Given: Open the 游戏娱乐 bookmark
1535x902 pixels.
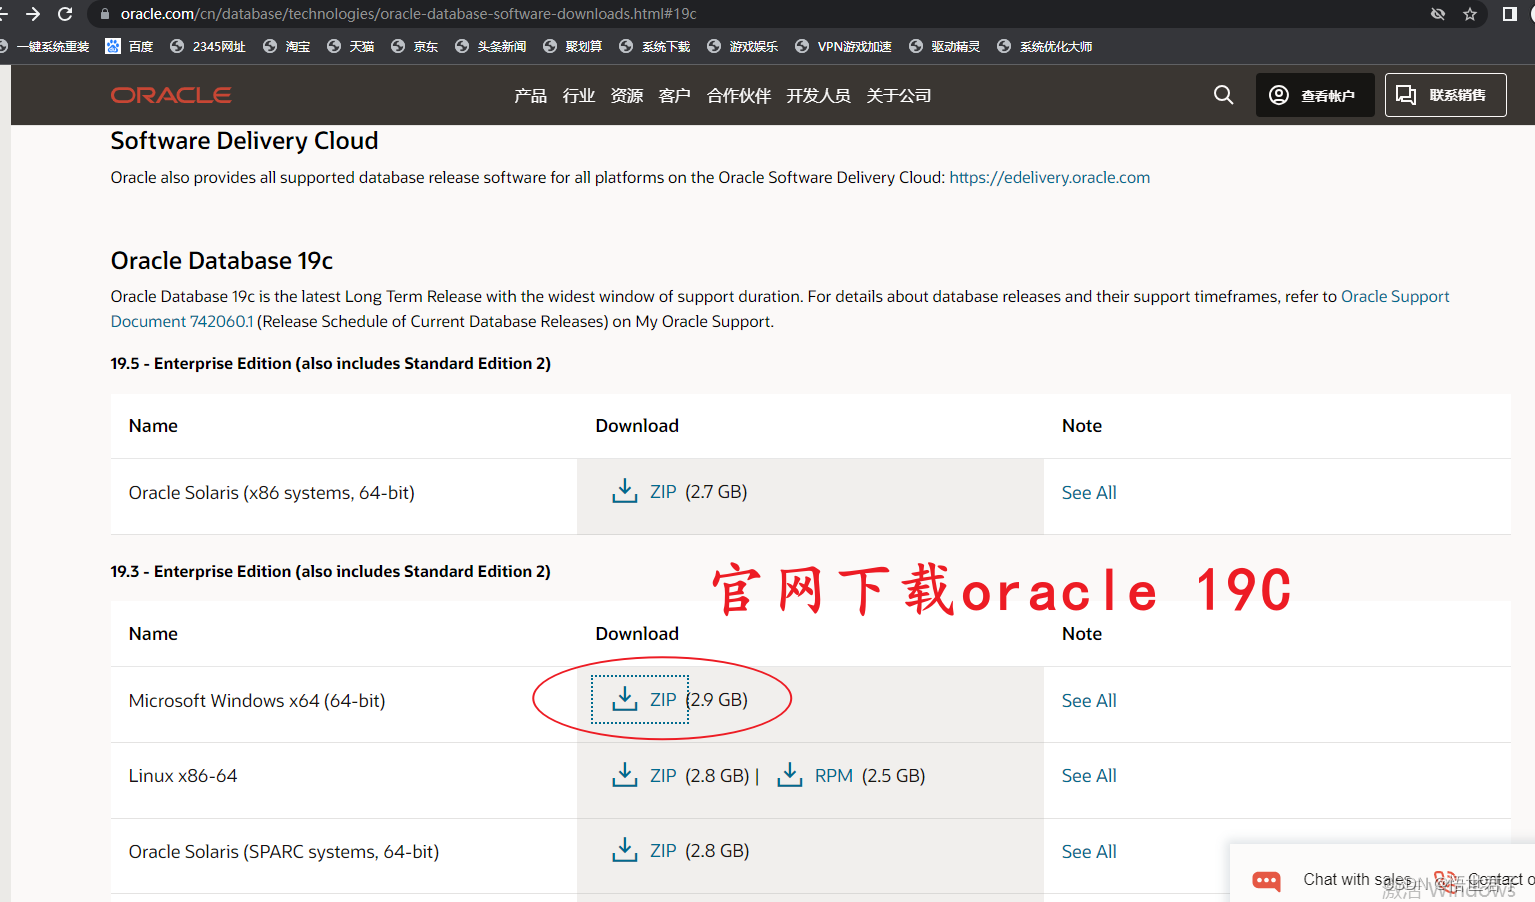Looking at the screenshot, I should [x=743, y=46].
